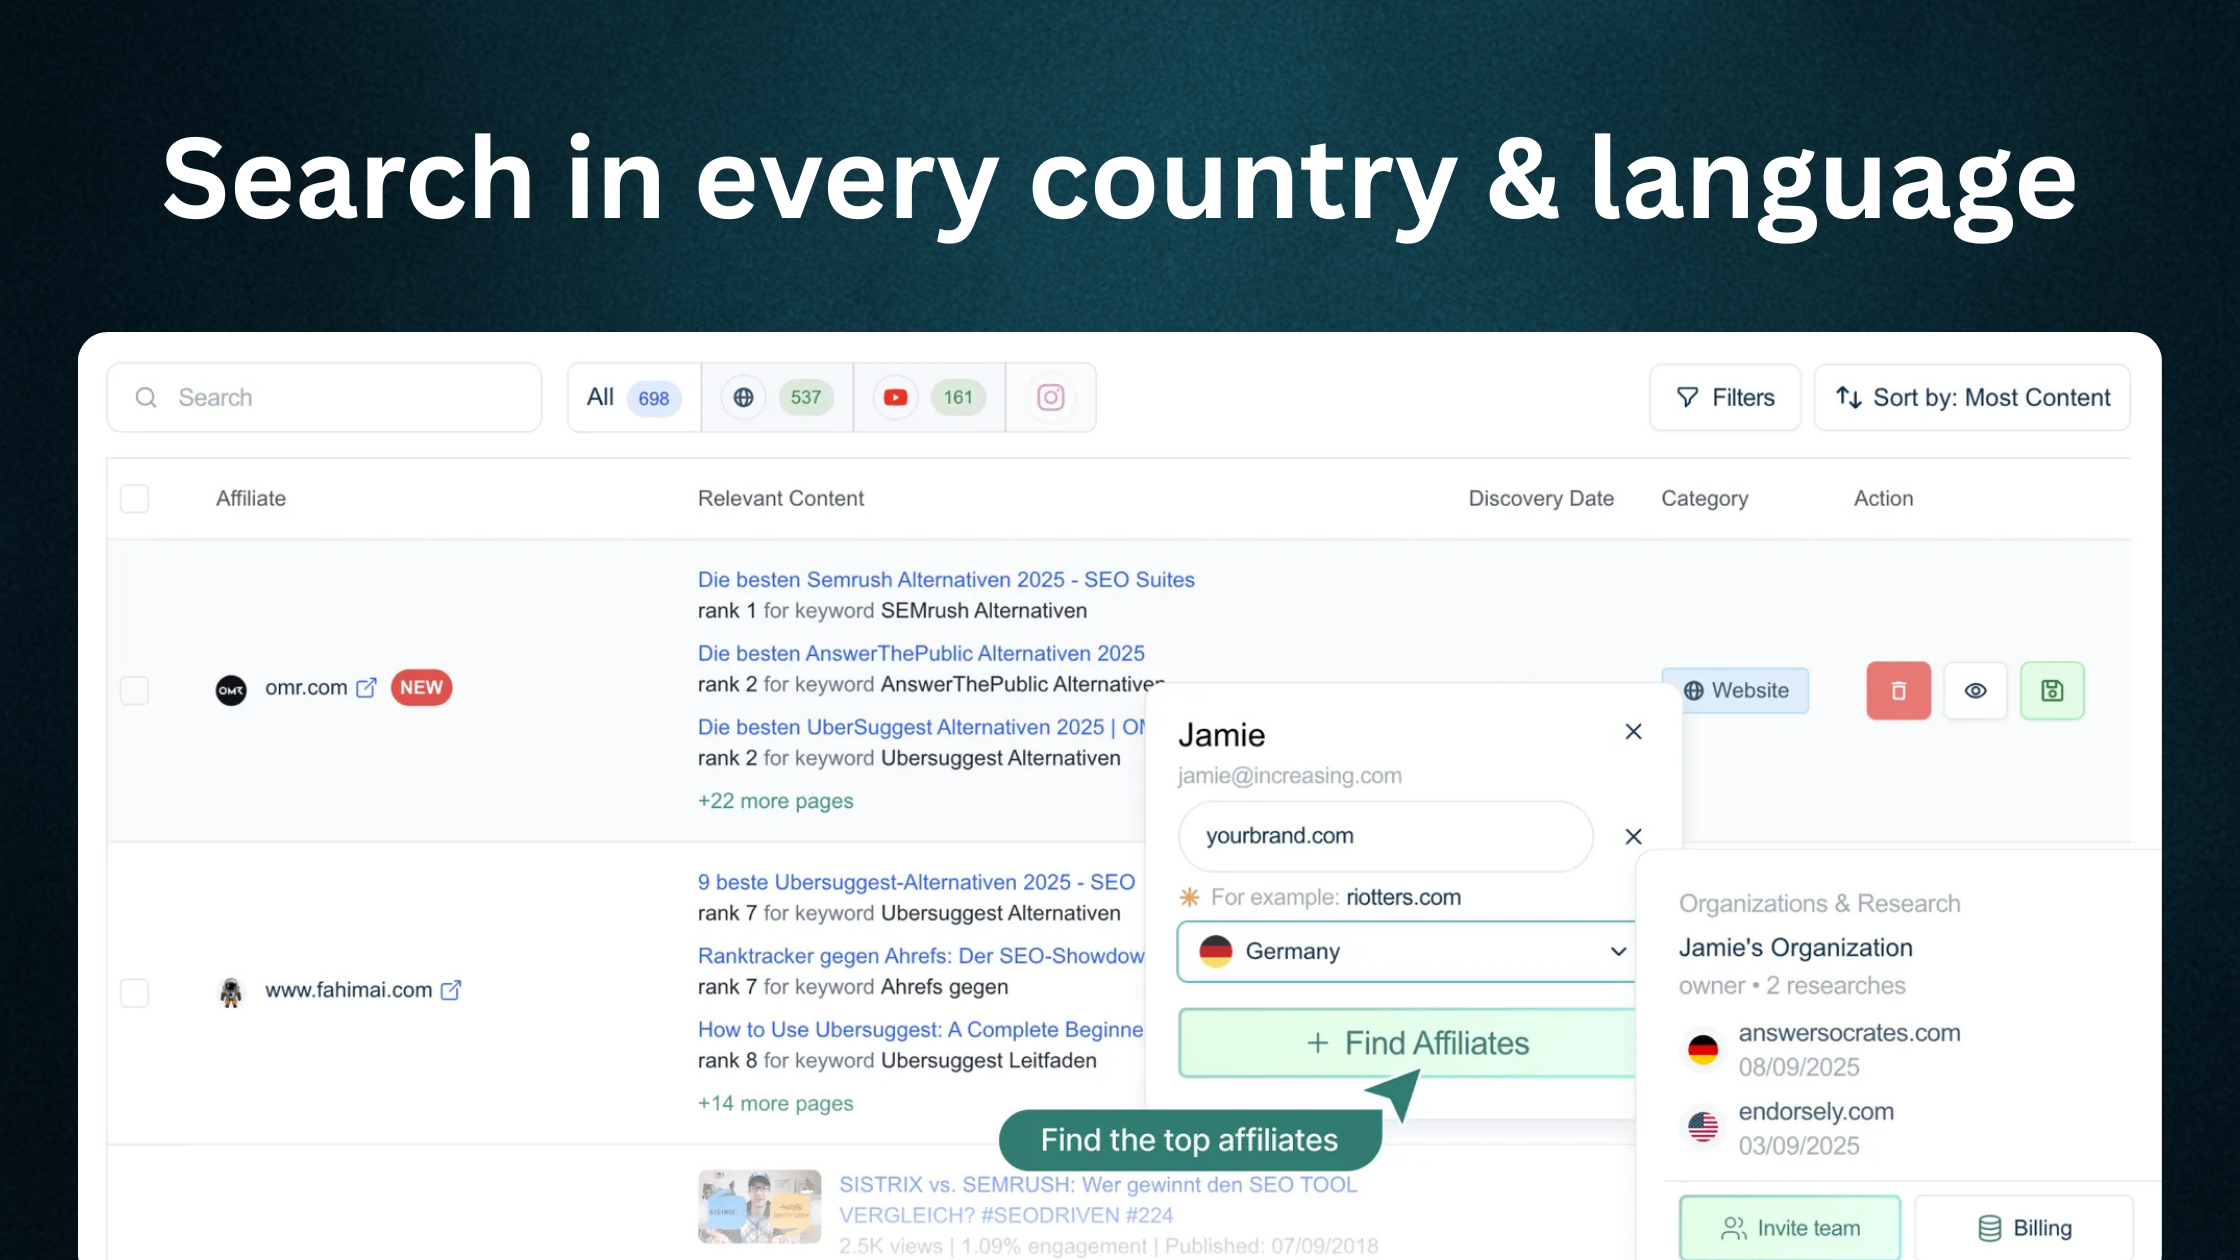The width and height of the screenshot is (2240, 1260).
Task: Click the Action column header
Action: (1884, 498)
